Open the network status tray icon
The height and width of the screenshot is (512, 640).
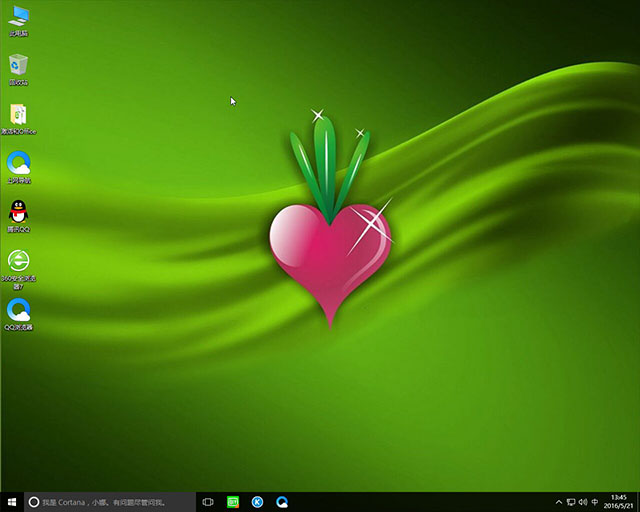[x=570, y=501]
